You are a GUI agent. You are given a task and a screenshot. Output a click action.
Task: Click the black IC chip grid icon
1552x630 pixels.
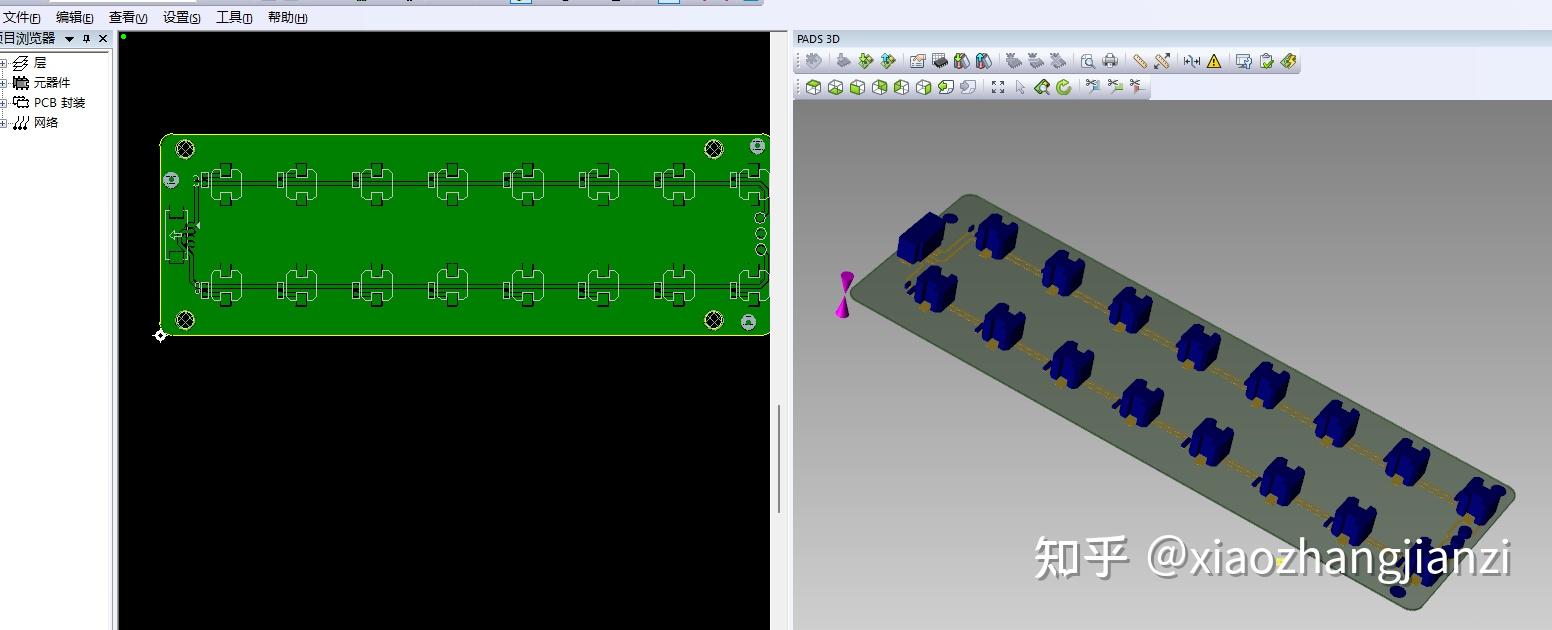point(939,61)
